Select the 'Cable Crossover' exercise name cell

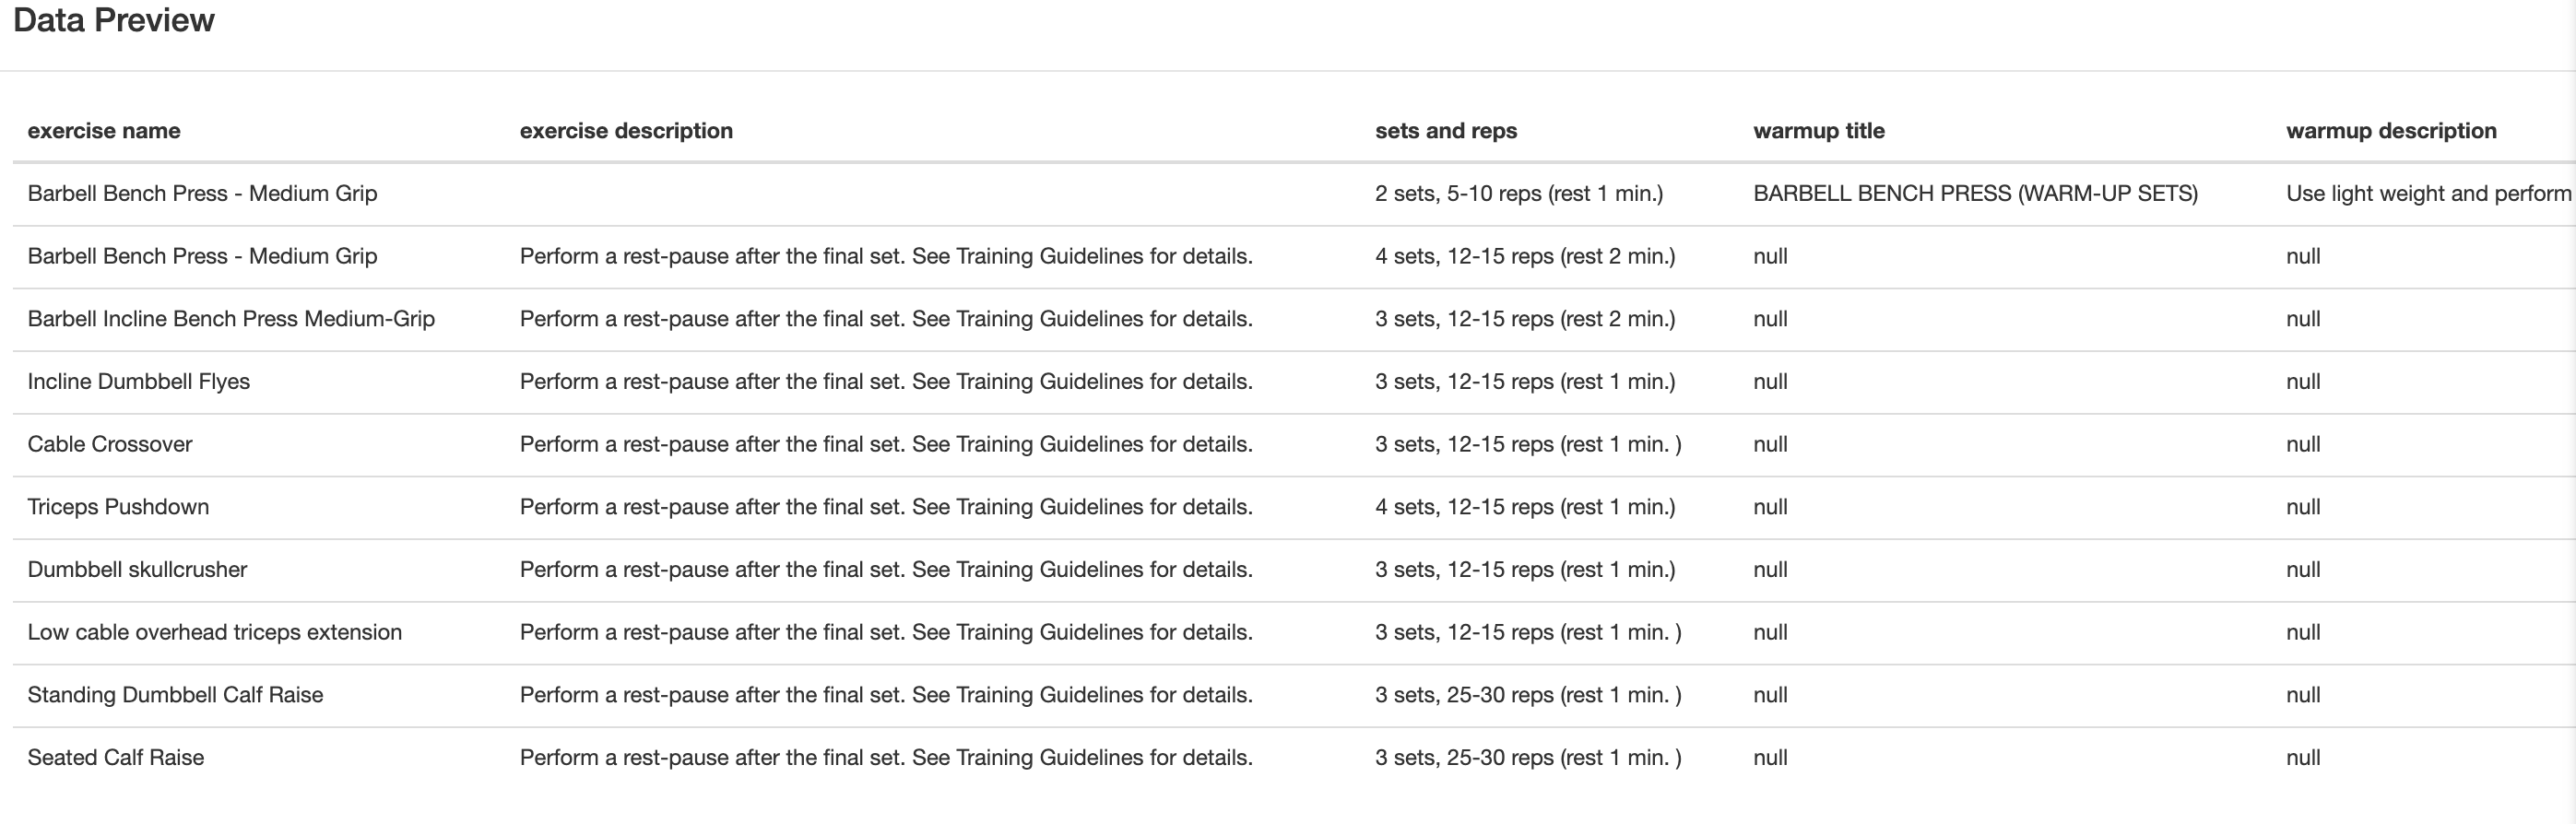[x=110, y=444]
